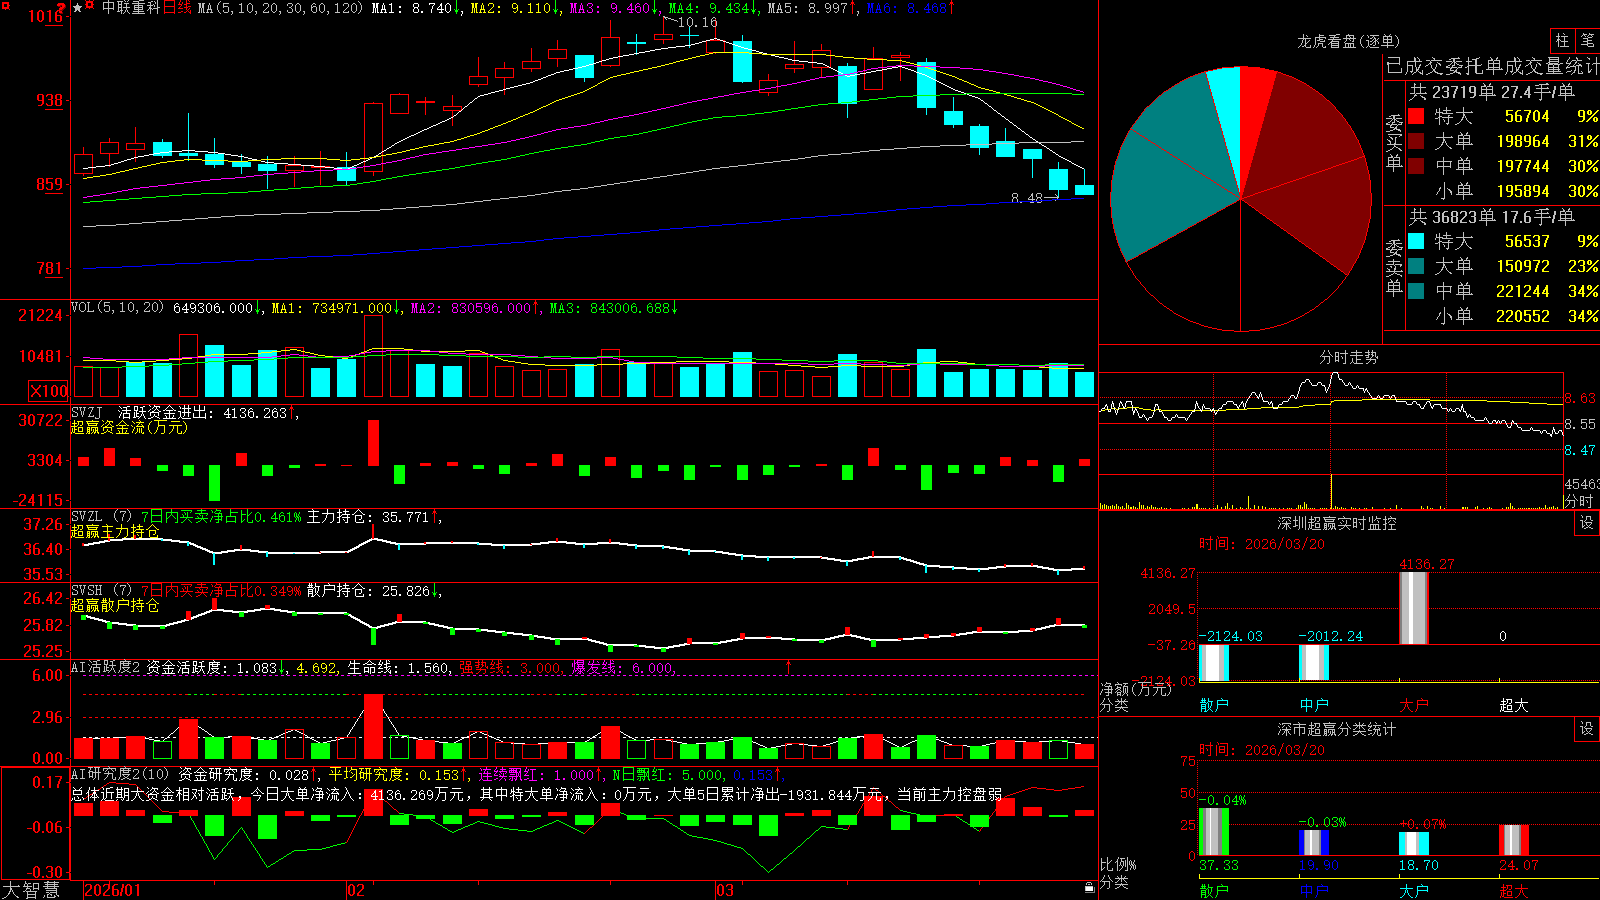Click the 爆发线: 6.000 magenta label
This screenshot has width=1600, height=900.
coord(623,668)
